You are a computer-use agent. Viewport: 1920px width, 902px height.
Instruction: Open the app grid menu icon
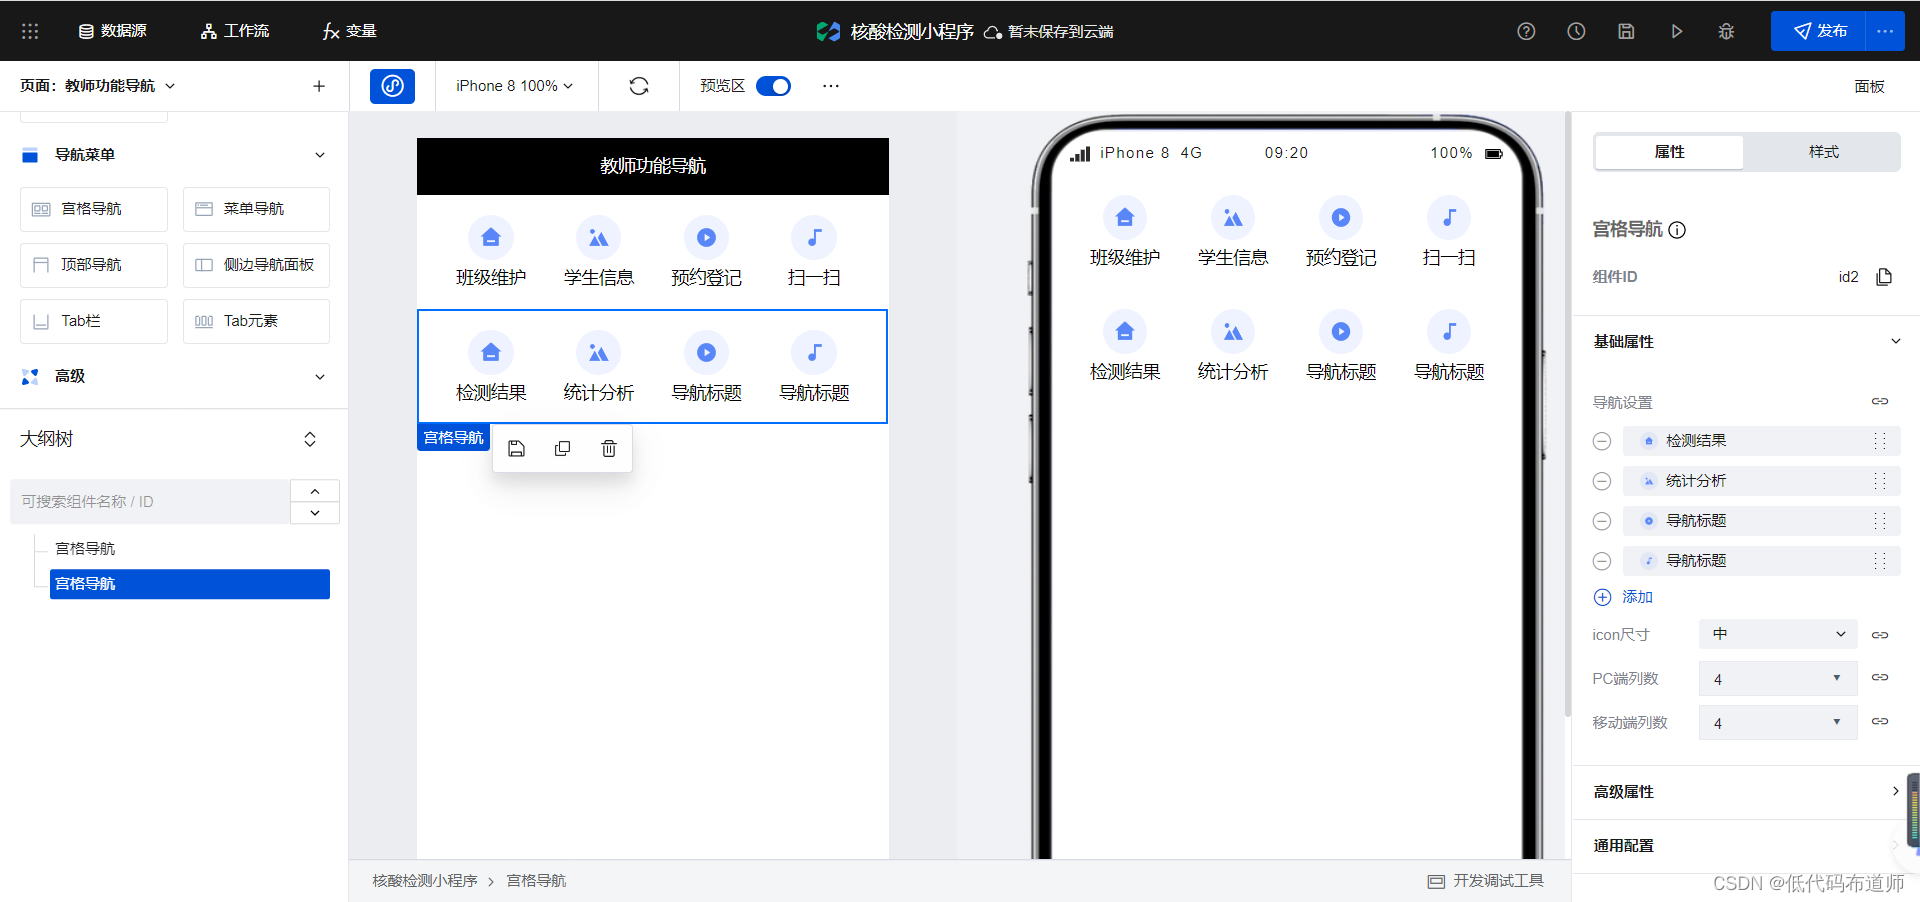(30, 31)
